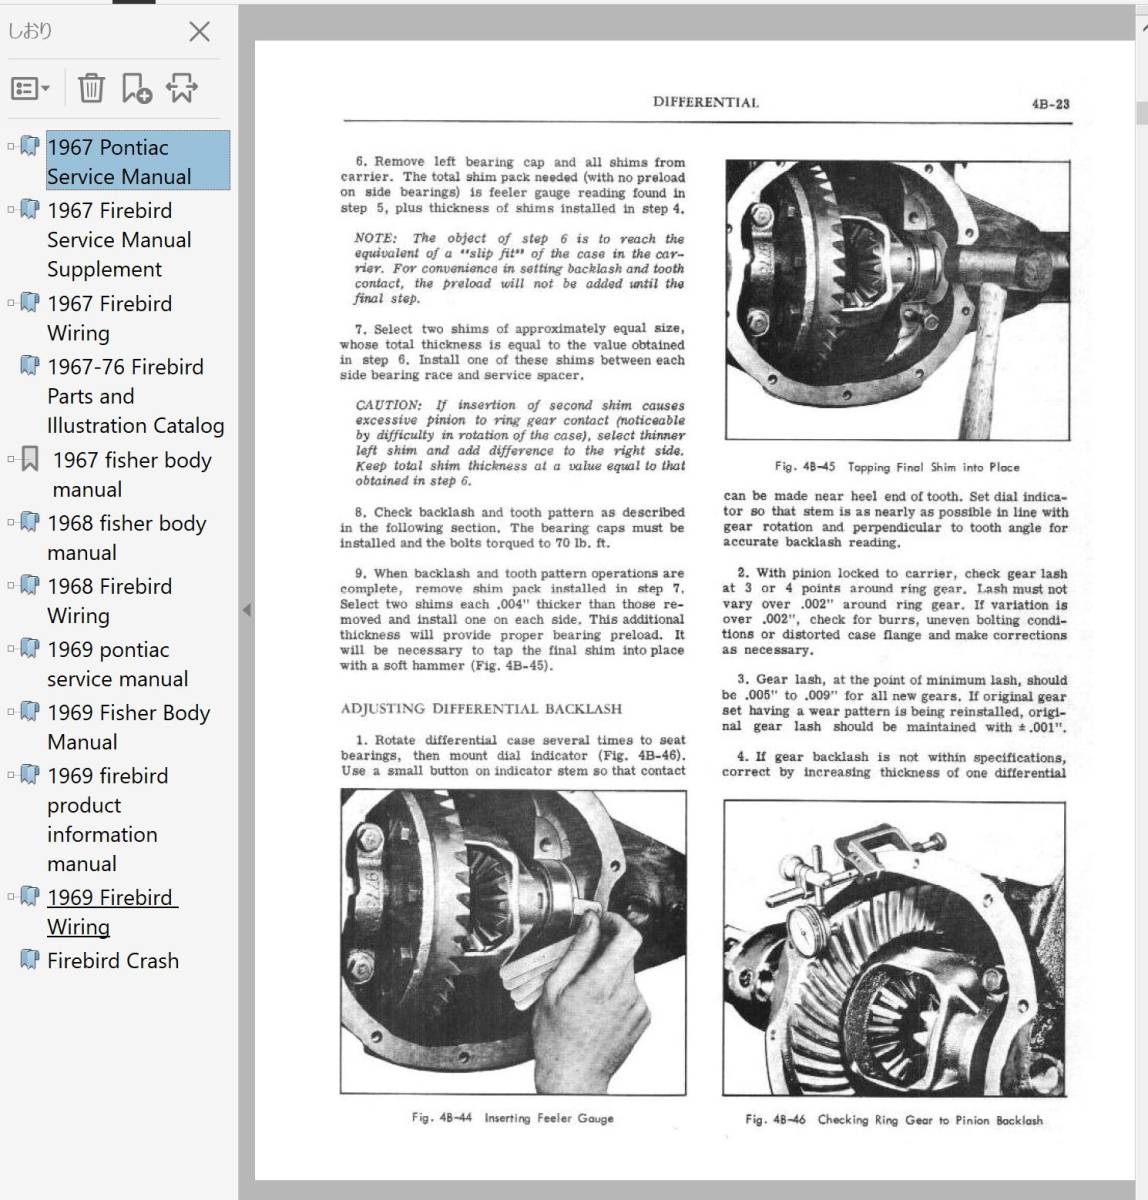Expand the 1967 Pontiac Service Manual node
This screenshot has width=1148, height=1200.
click(x=11, y=146)
